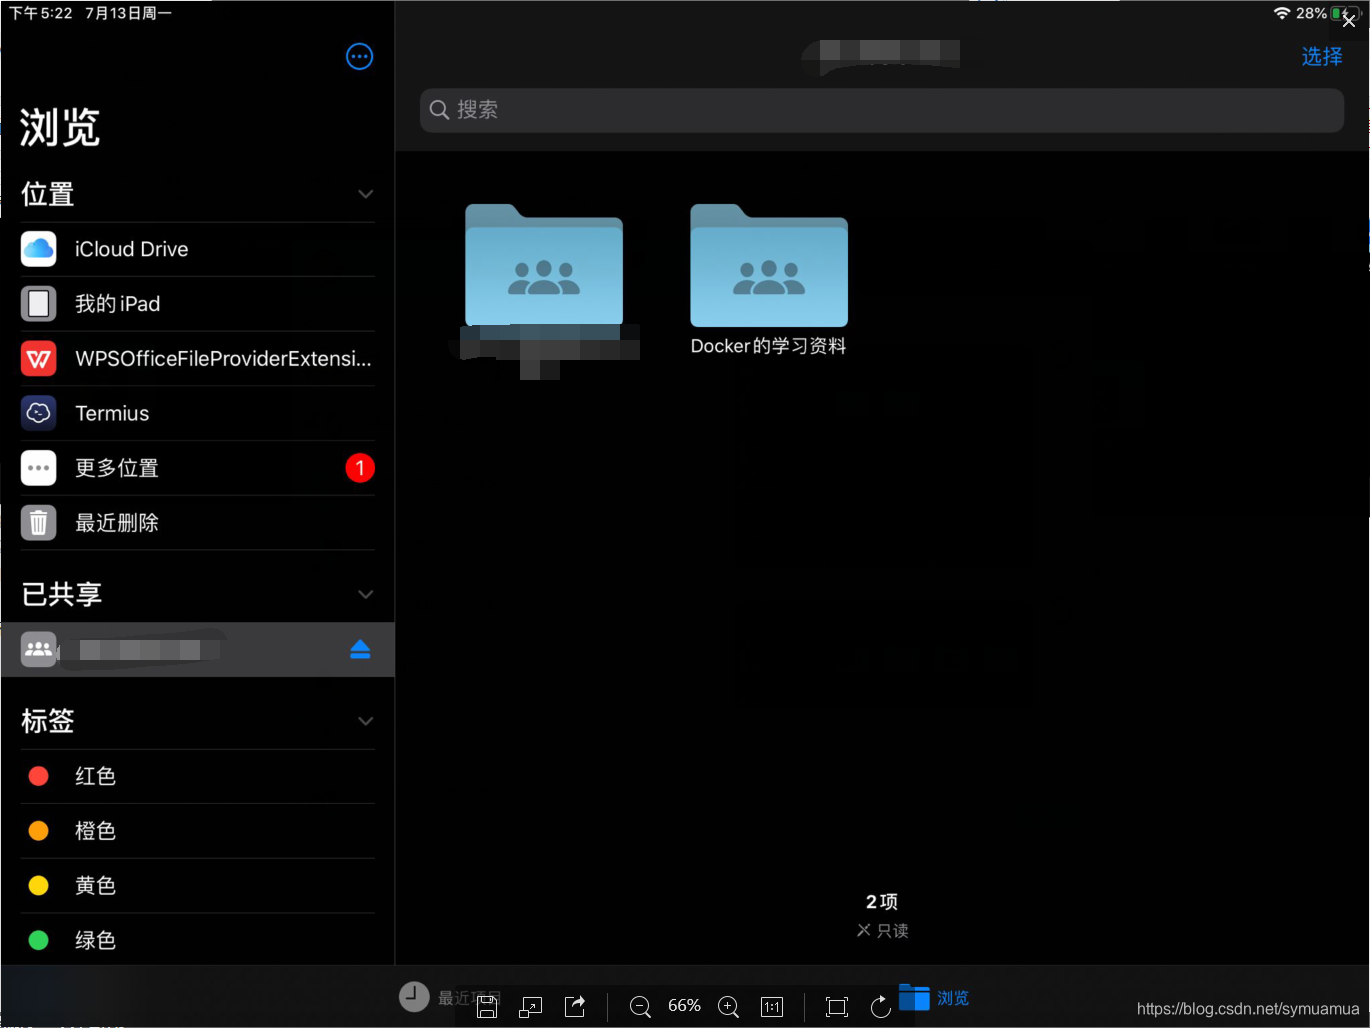This screenshot has height=1028, width=1370.
Task: Click the 2 项 item count text
Action: (882, 902)
